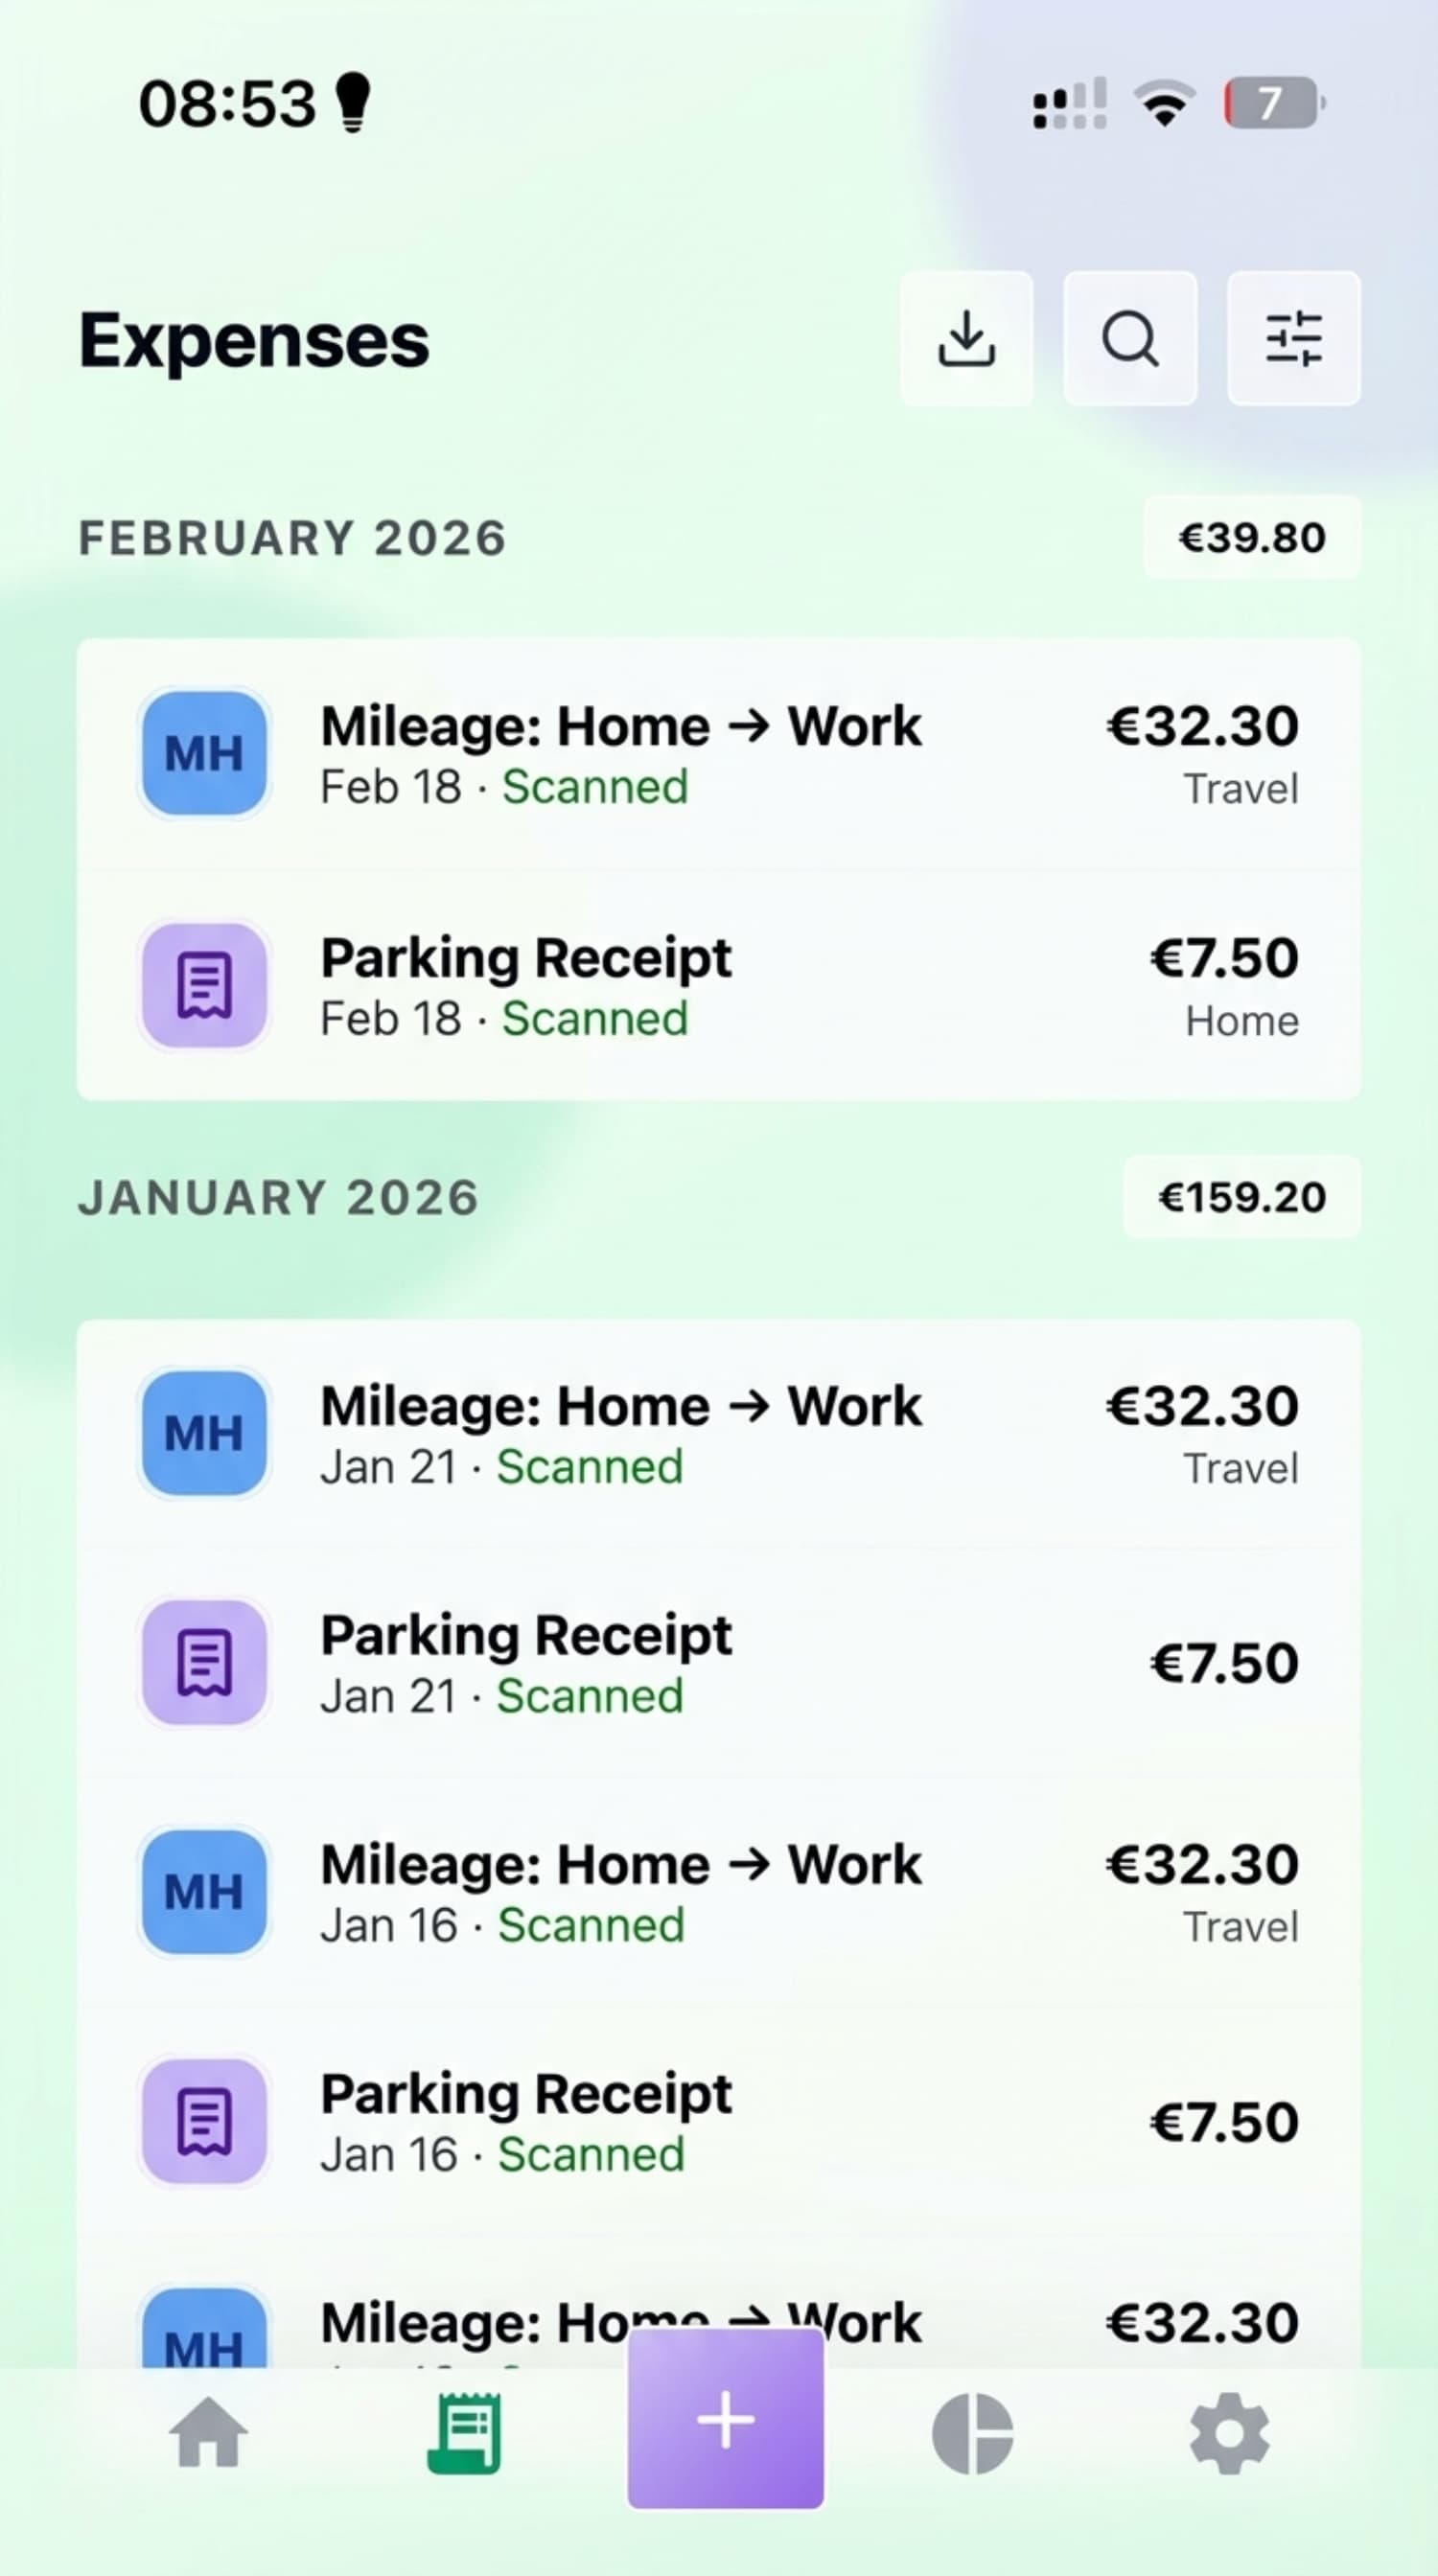Select the MH mileage icon for Feb 18

click(203, 754)
